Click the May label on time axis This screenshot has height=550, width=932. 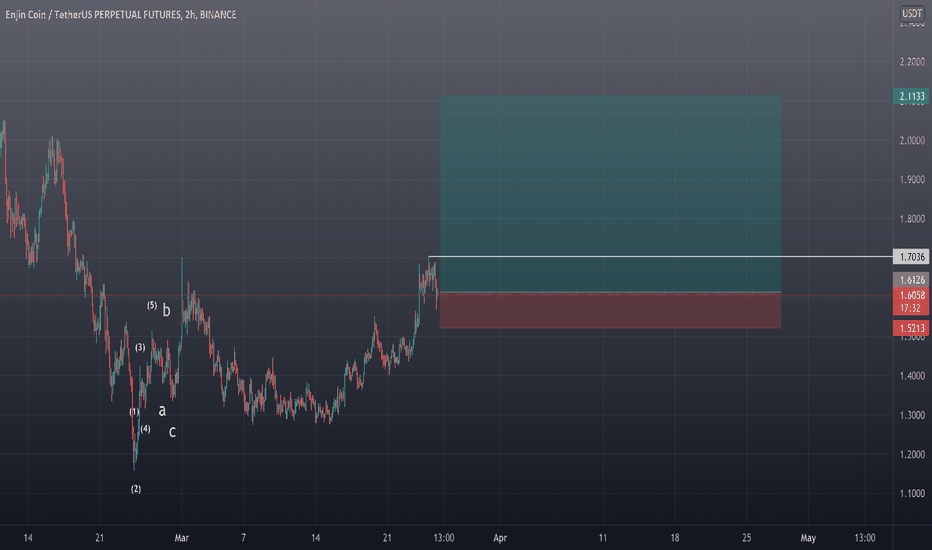[x=808, y=538]
